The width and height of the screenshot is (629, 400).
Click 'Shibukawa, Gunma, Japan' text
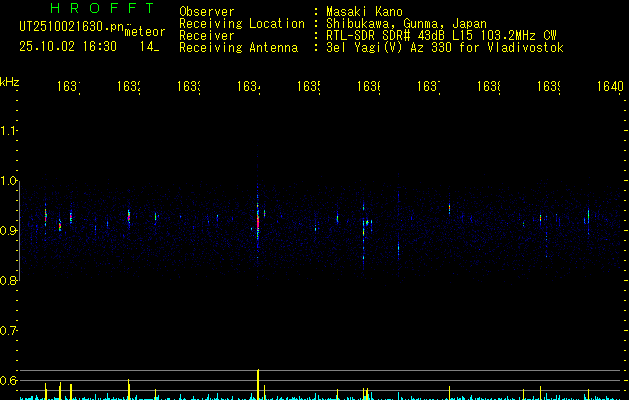(406, 24)
